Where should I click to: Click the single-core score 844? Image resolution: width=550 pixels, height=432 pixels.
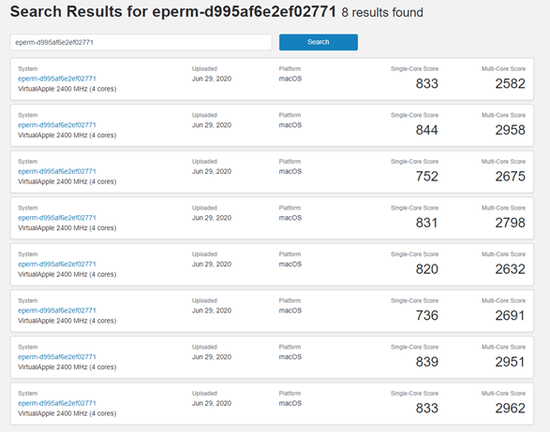[x=427, y=130]
